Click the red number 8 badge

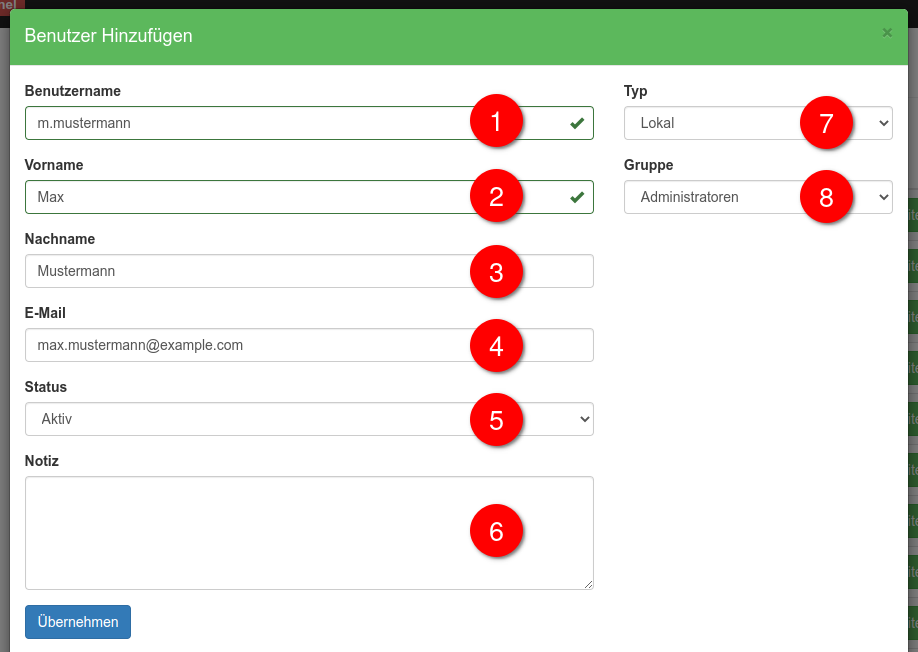pos(826,197)
